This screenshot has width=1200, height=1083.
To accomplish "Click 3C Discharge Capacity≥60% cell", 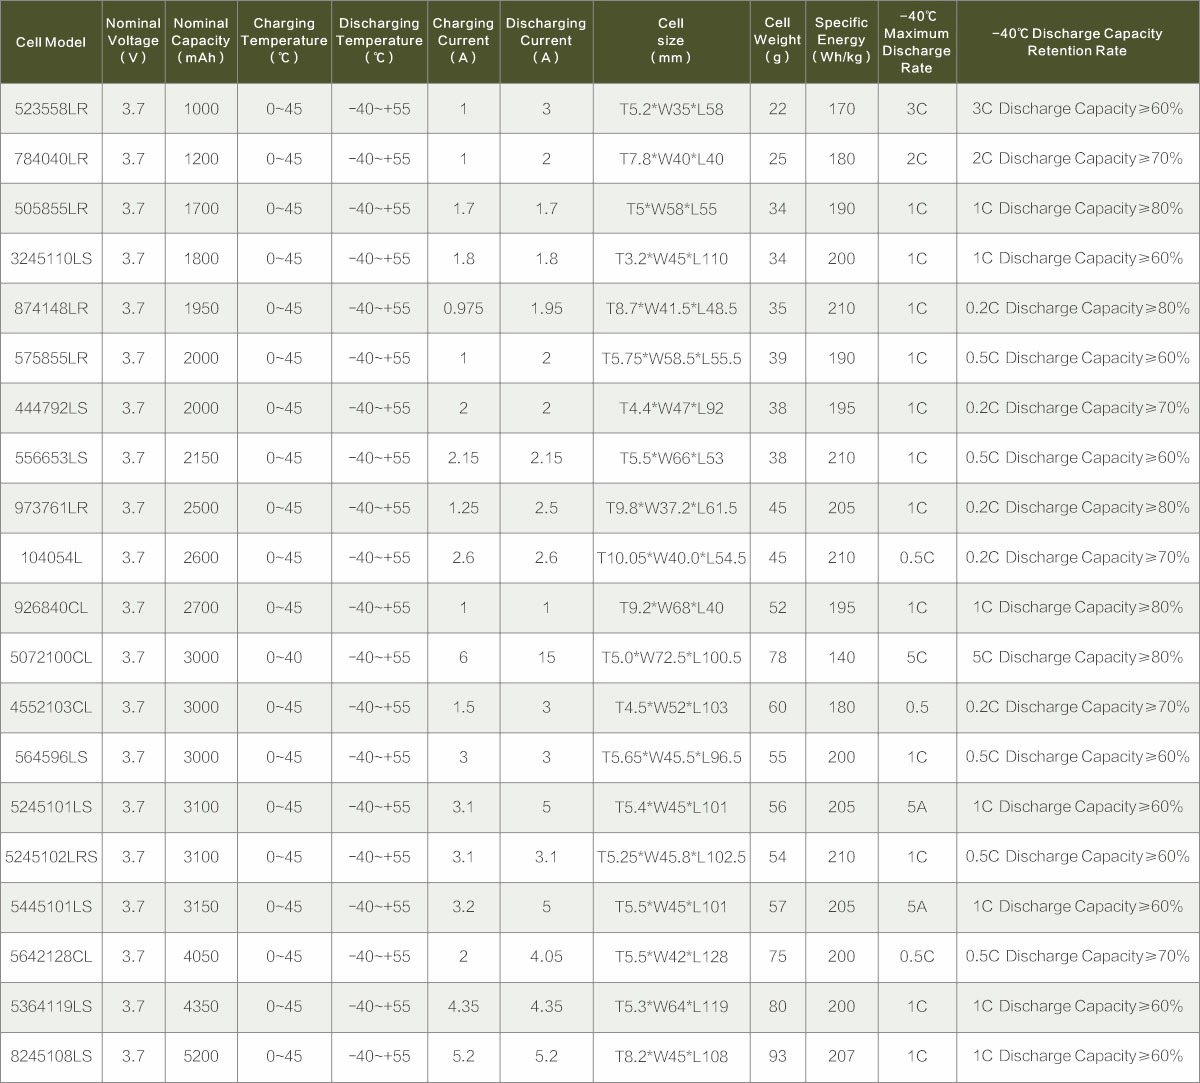I will [1077, 109].
